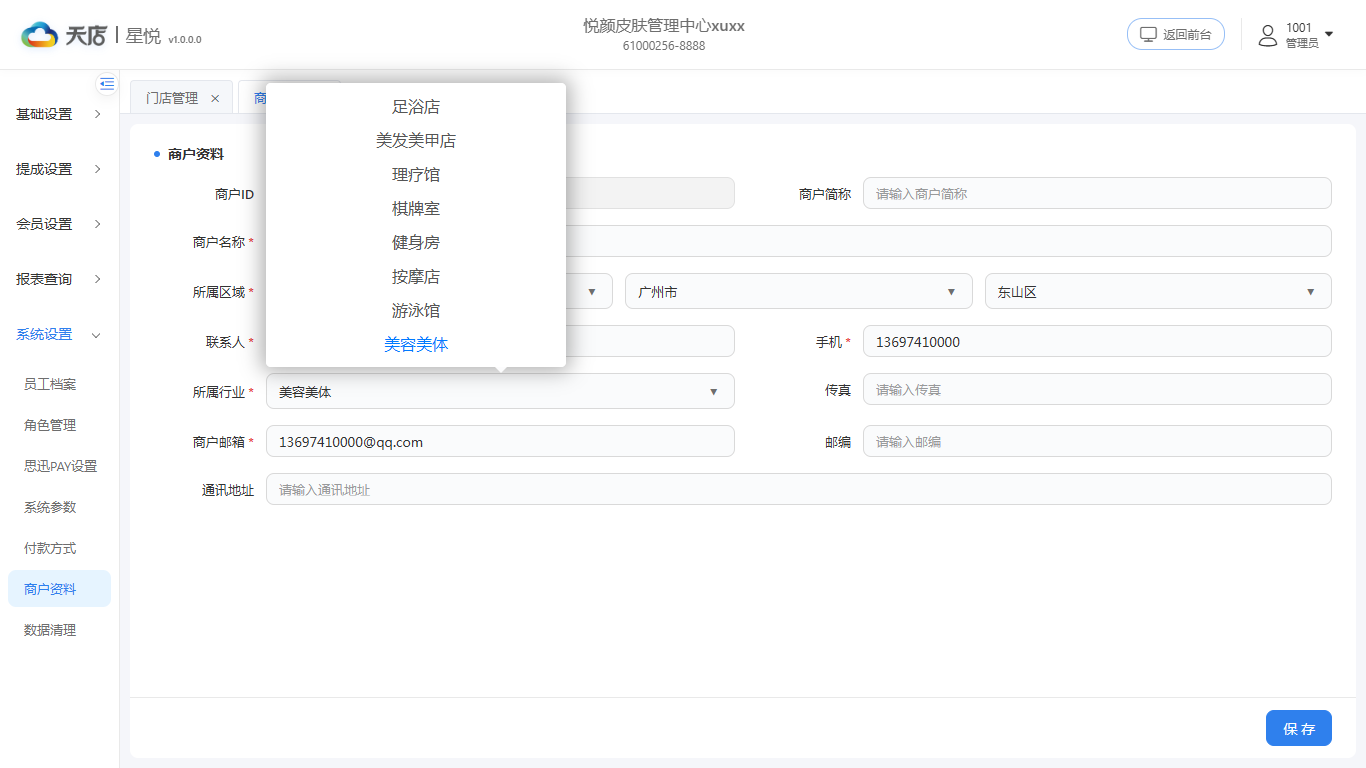Click the 手机 field with 13697410000
This screenshot has height=768, width=1366.
pyautogui.click(x=1097, y=341)
